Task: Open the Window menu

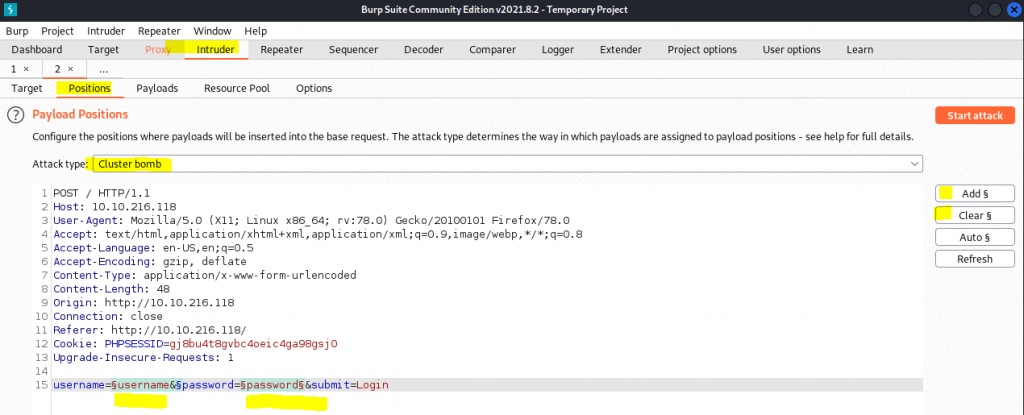Action: (x=212, y=31)
